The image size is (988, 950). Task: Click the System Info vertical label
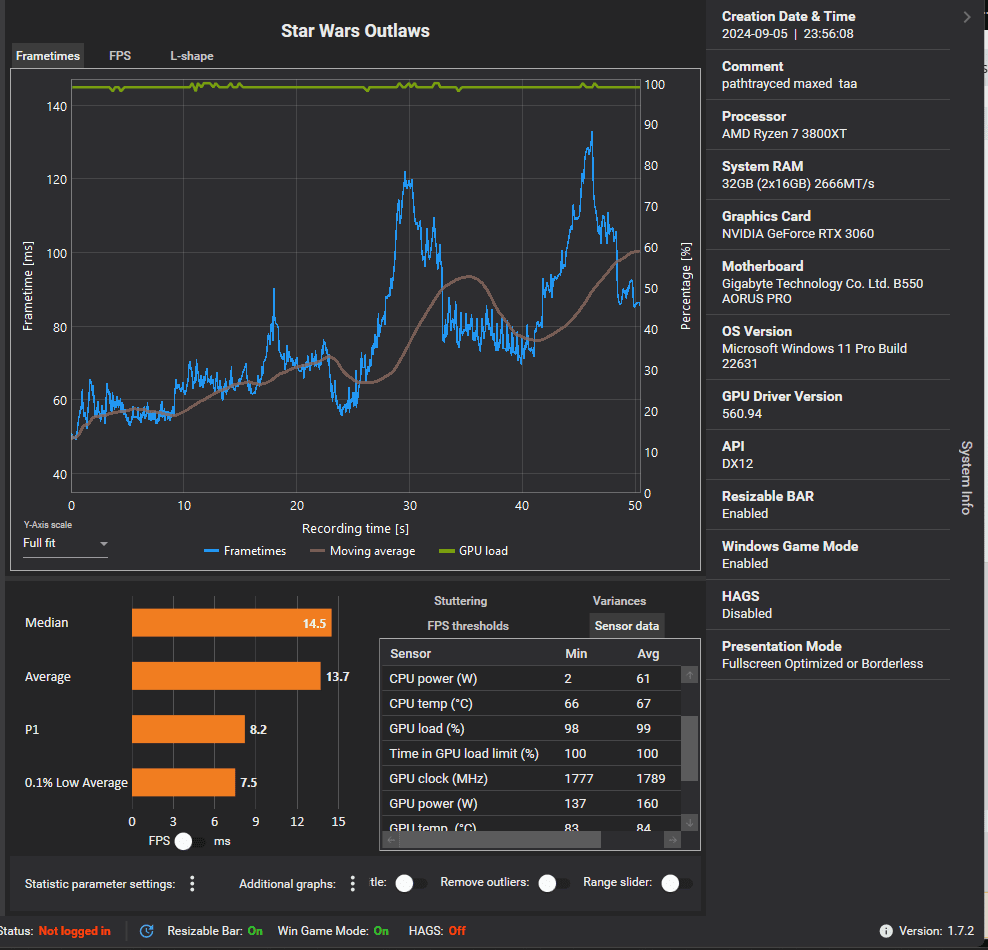pos(966,478)
